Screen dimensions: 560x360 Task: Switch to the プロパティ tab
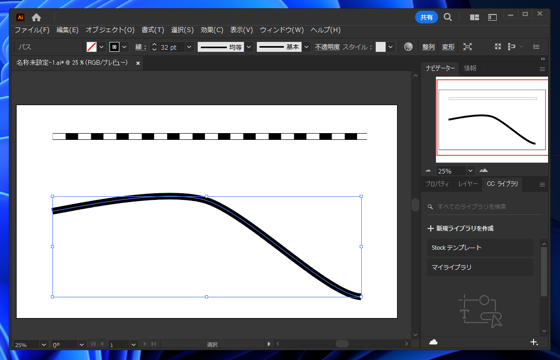click(x=437, y=184)
